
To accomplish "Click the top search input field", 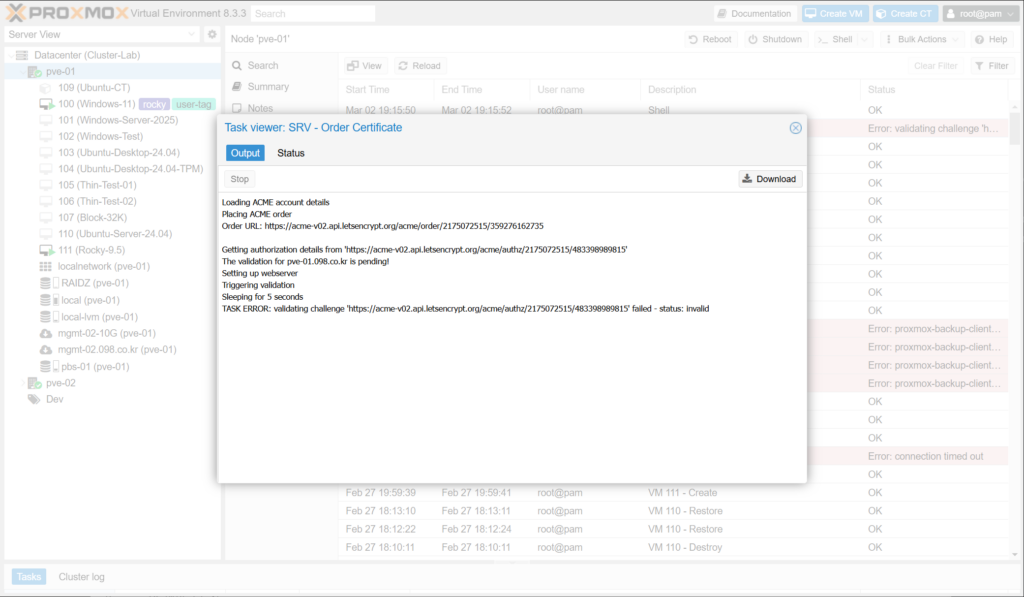I will [x=312, y=14].
